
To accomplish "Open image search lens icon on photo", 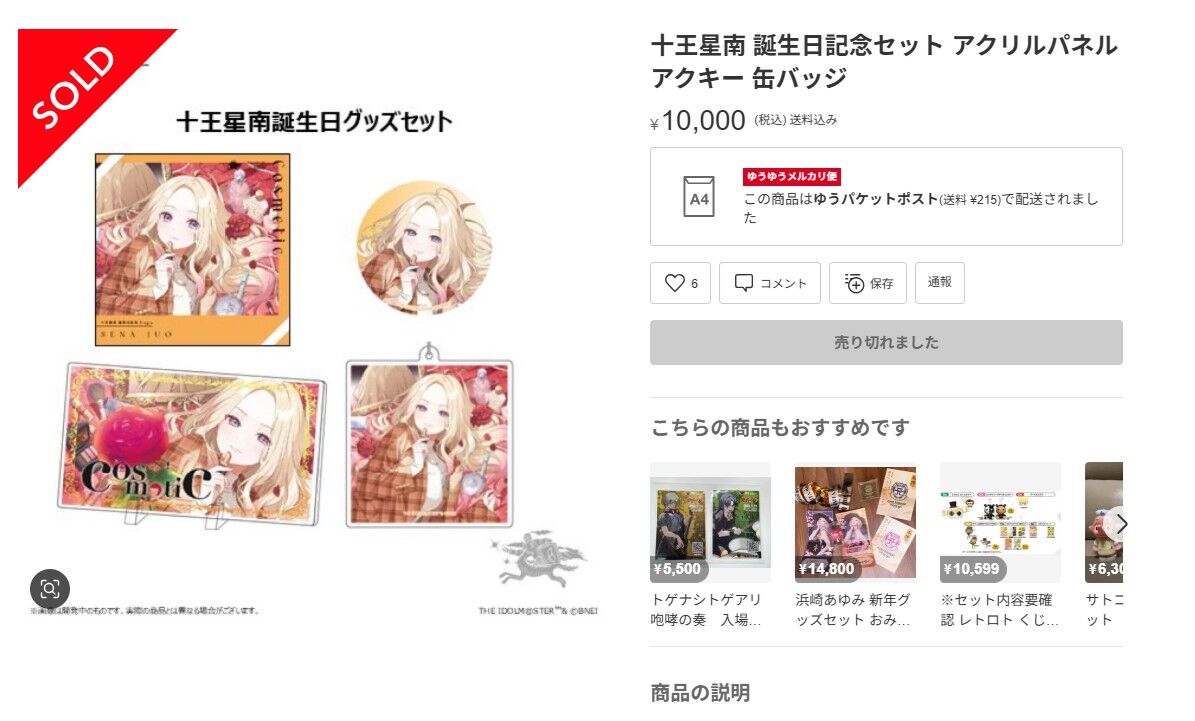I will [50, 589].
